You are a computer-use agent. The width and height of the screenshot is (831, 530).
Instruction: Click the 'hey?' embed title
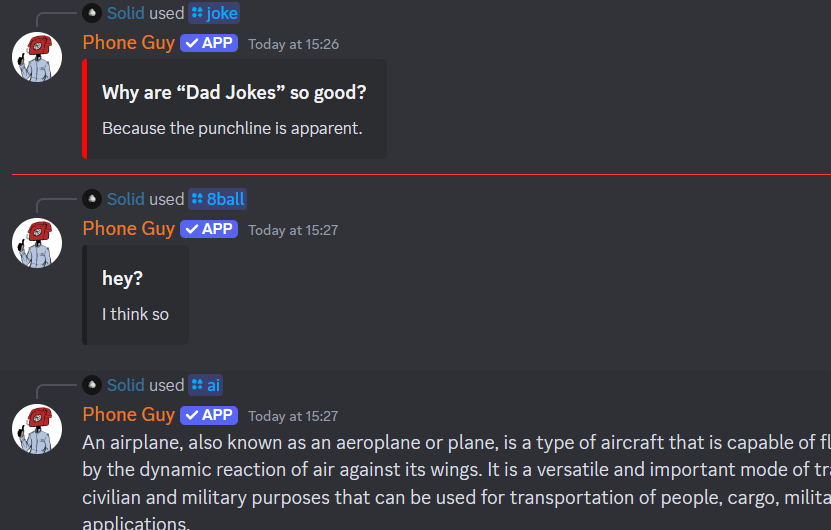tap(122, 279)
